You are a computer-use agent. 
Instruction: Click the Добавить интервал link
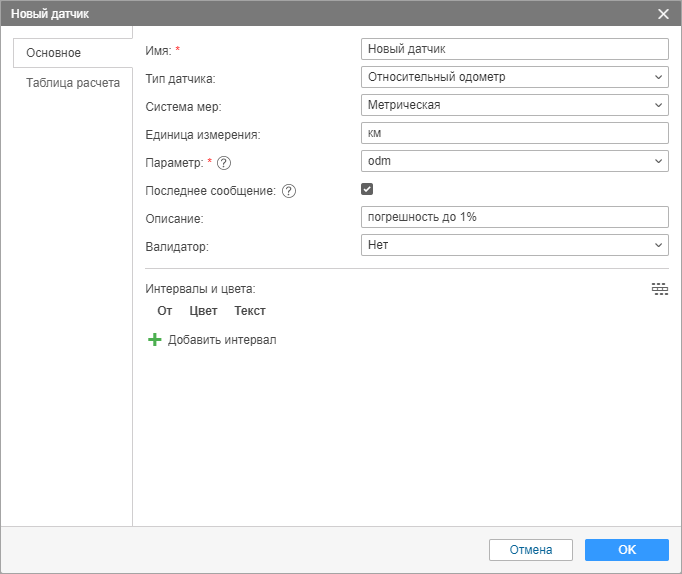(x=222, y=340)
